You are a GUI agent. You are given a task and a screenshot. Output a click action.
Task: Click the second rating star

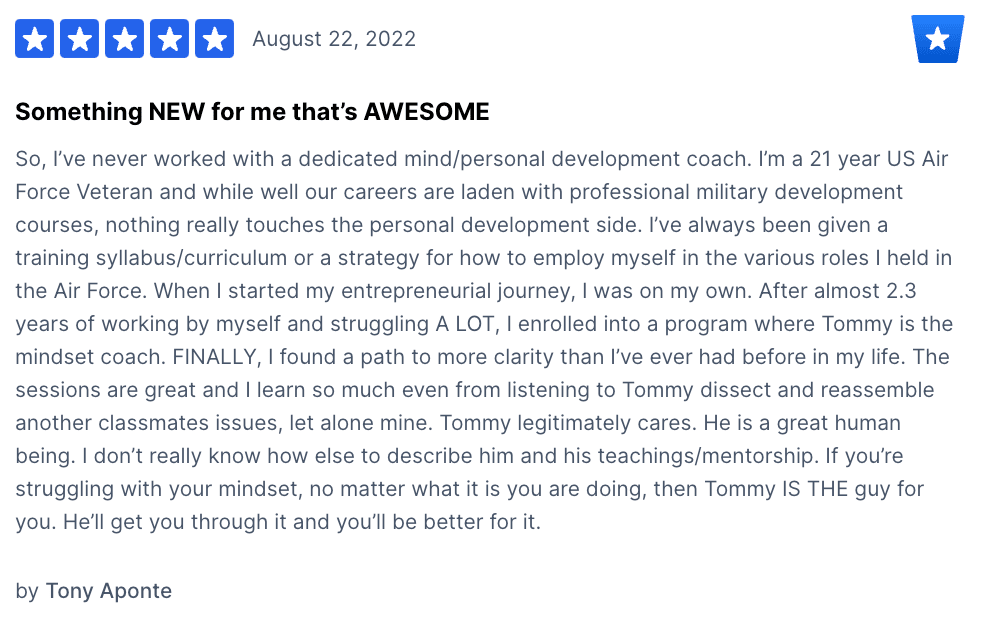tap(79, 38)
